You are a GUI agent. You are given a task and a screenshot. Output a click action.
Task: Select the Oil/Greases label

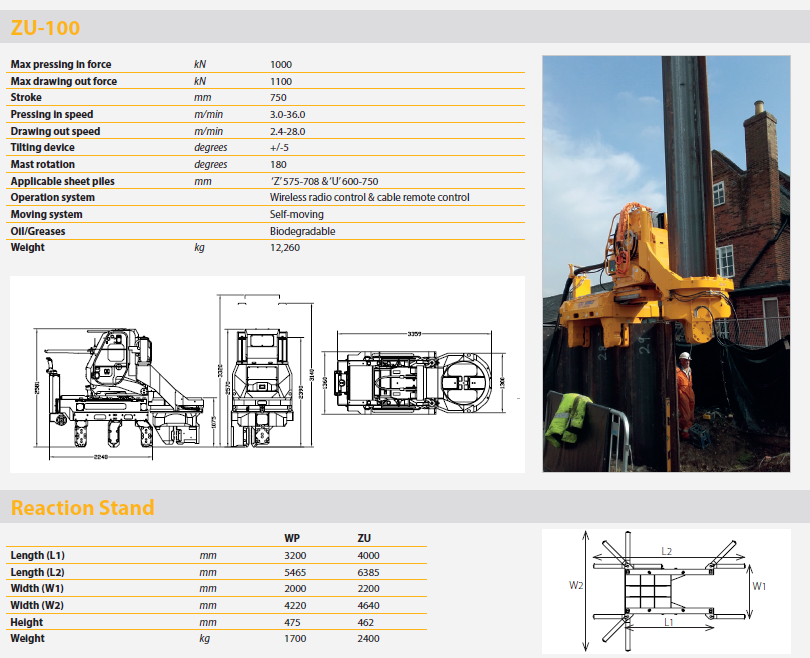click(38, 231)
